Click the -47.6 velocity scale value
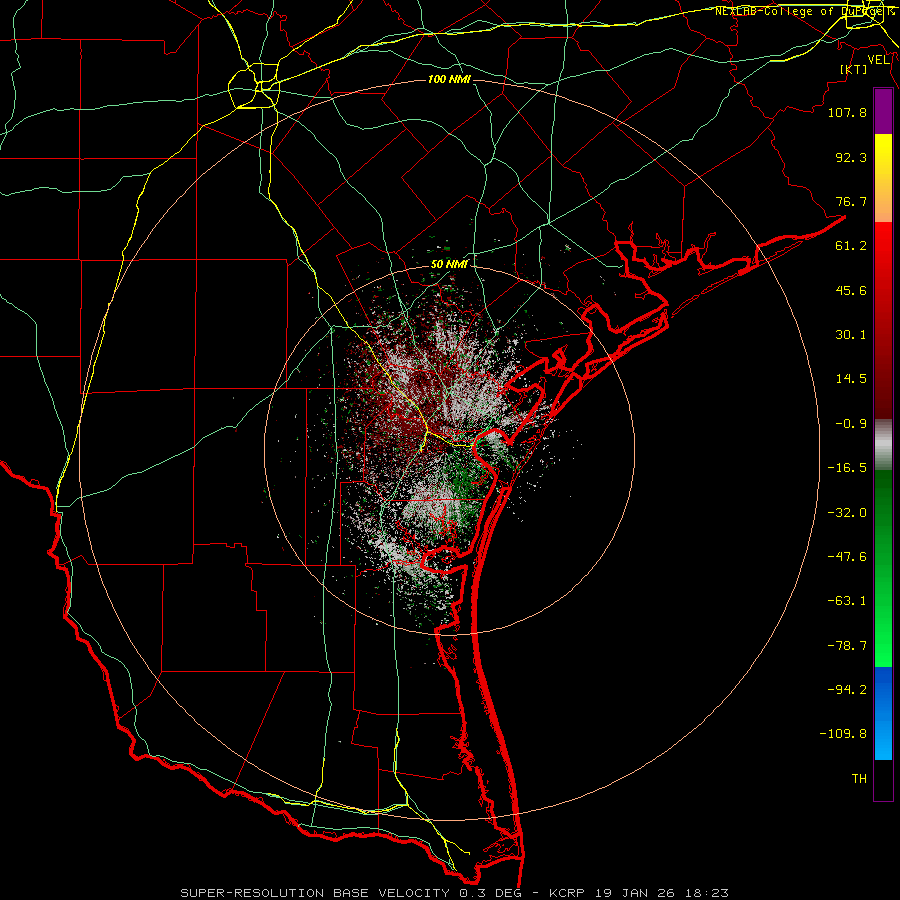The width and height of the screenshot is (900, 900). tap(847, 557)
